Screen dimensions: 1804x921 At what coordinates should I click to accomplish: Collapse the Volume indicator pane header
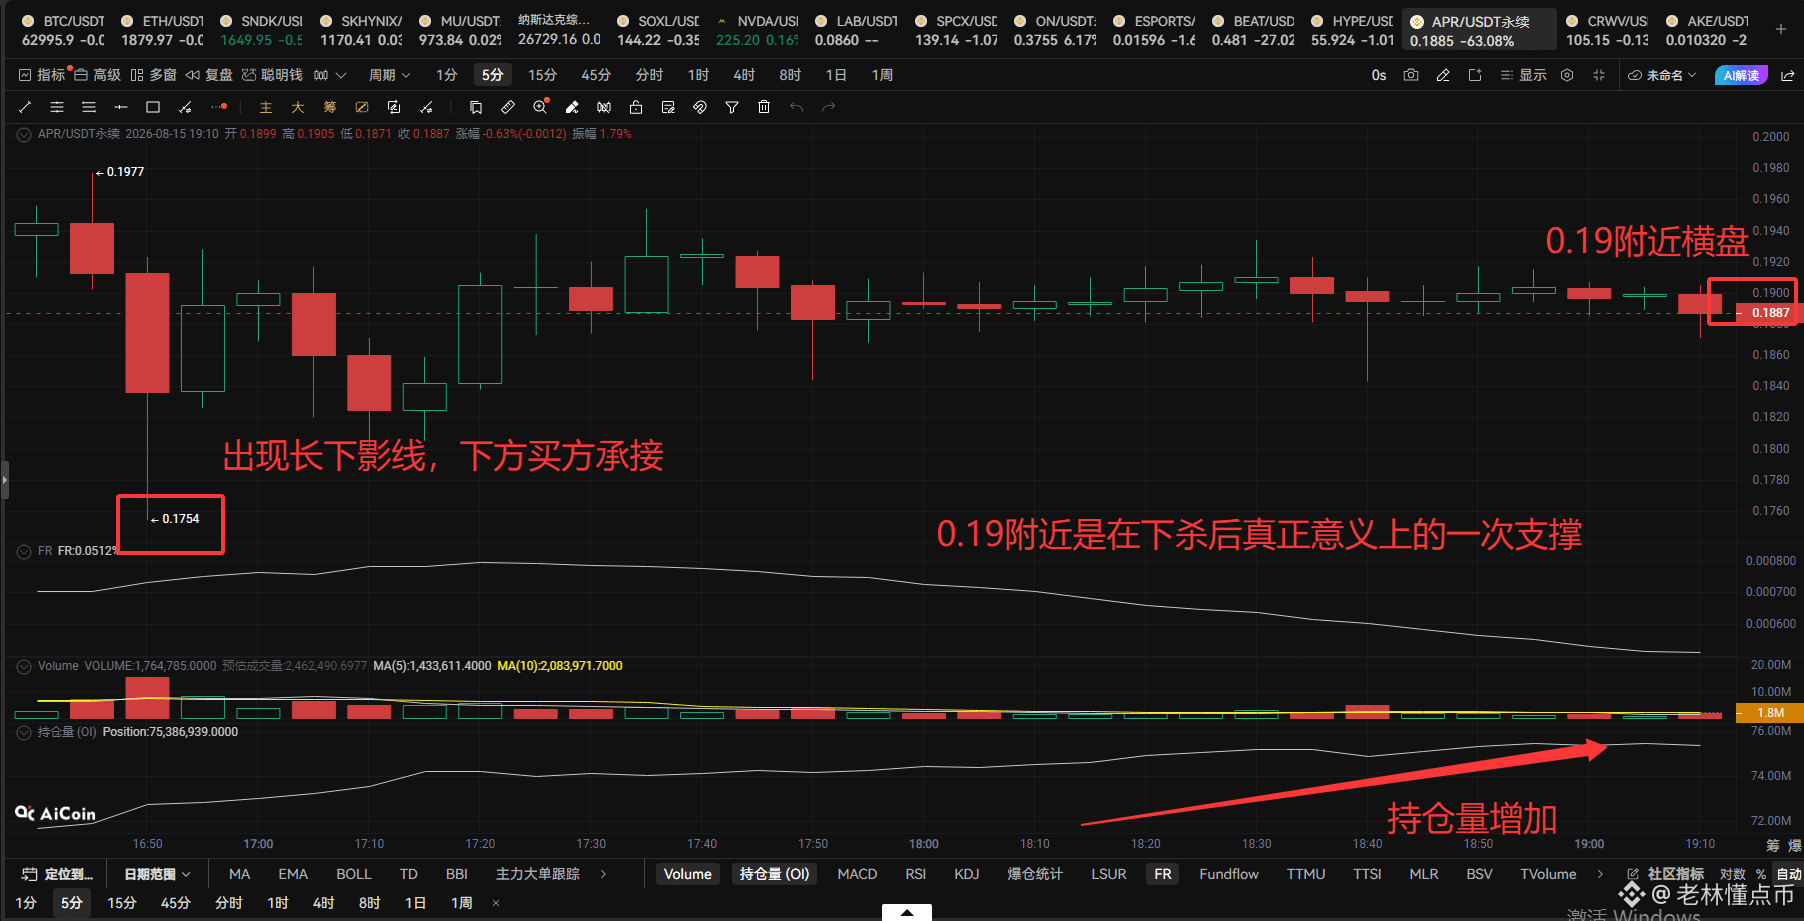[24, 665]
